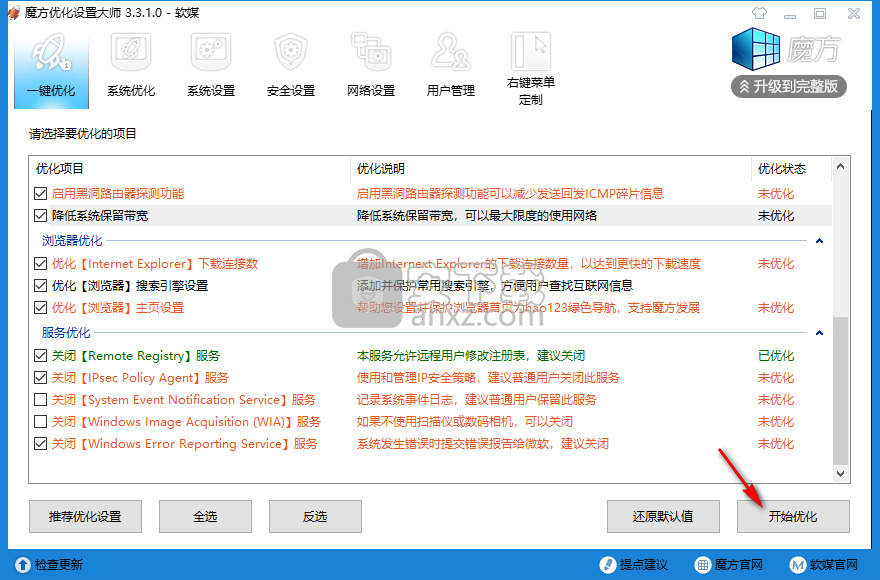Screen dimensions: 880x580
Task: Collapse the 服务优化 group
Action: click(819, 333)
